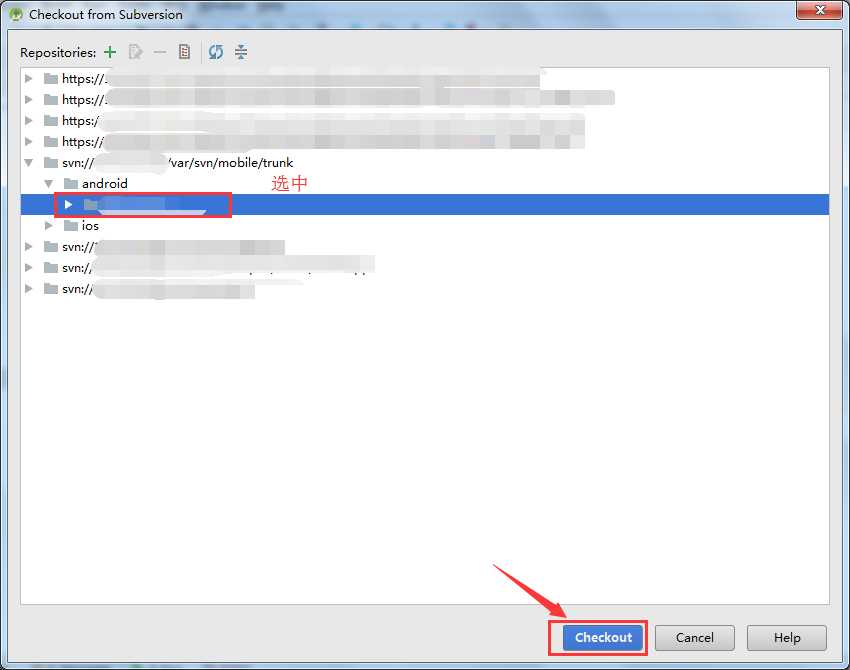Collapse the svn mobile/trunk repository node
The image size is (850, 670).
coord(29,163)
